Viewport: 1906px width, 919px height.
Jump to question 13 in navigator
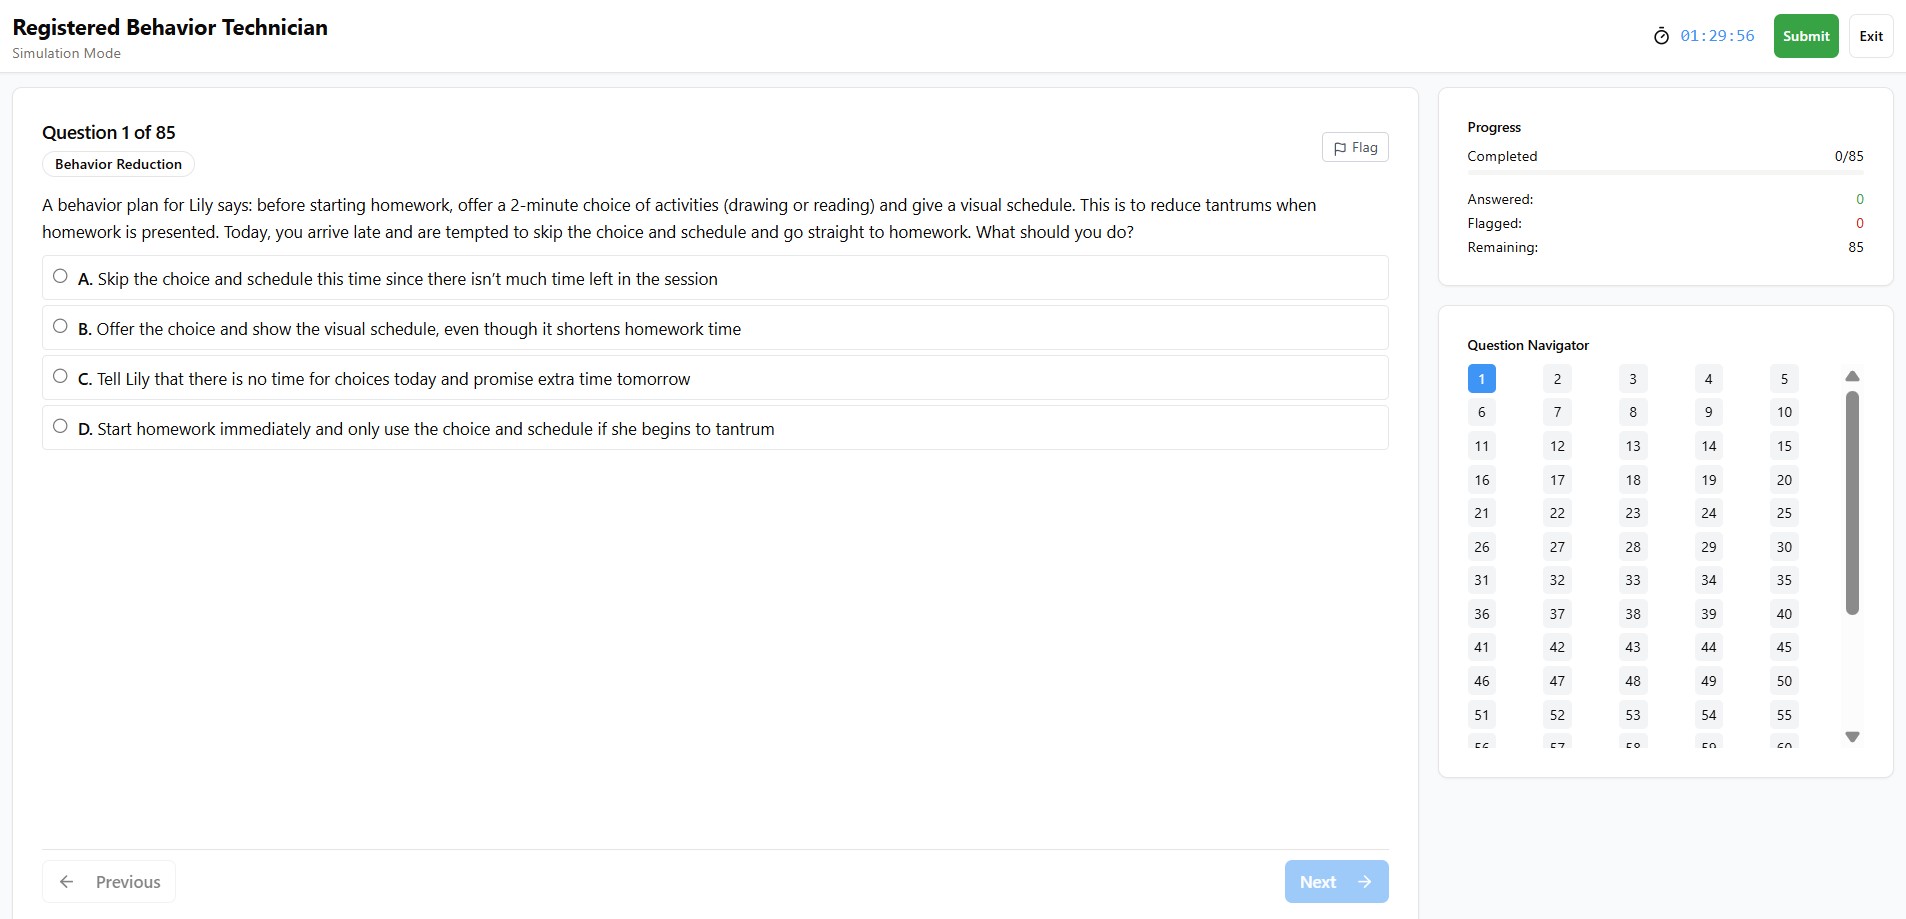(x=1633, y=446)
